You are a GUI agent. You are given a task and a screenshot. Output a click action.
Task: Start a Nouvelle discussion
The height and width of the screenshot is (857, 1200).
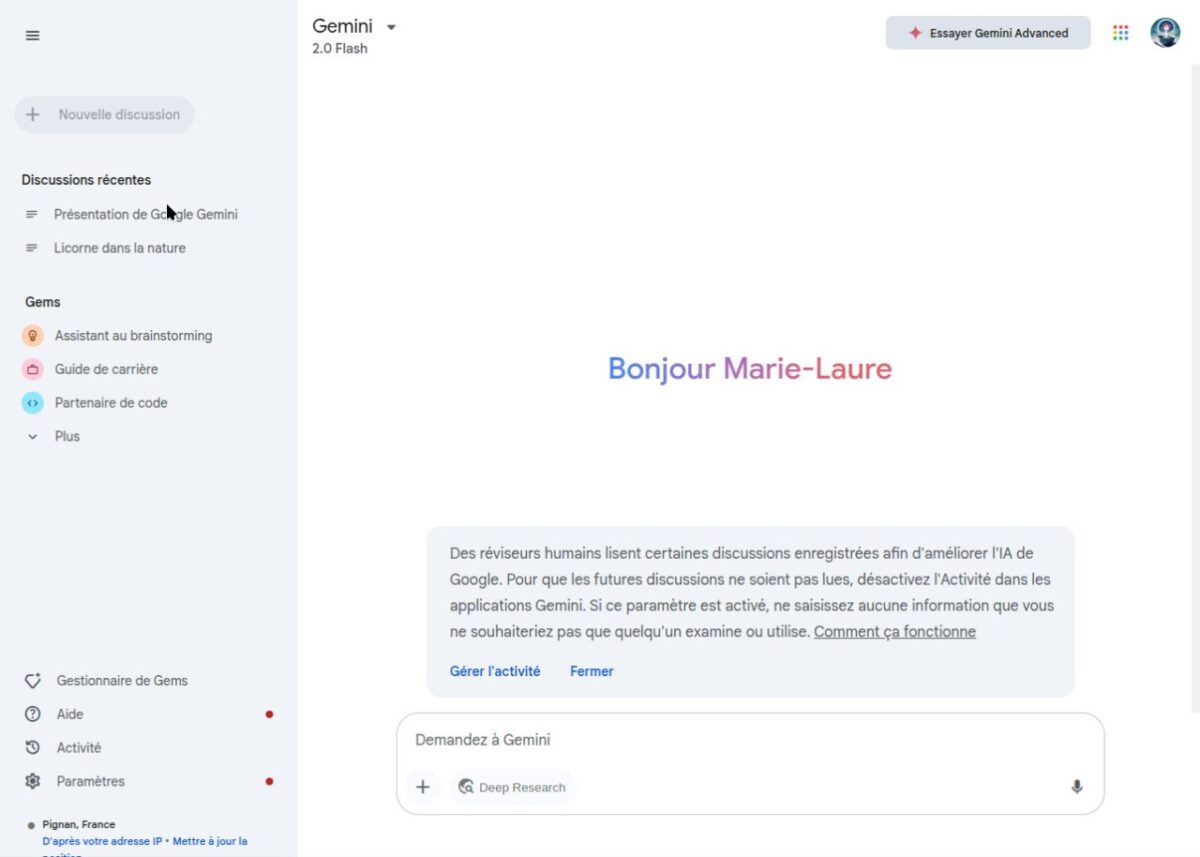point(104,115)
